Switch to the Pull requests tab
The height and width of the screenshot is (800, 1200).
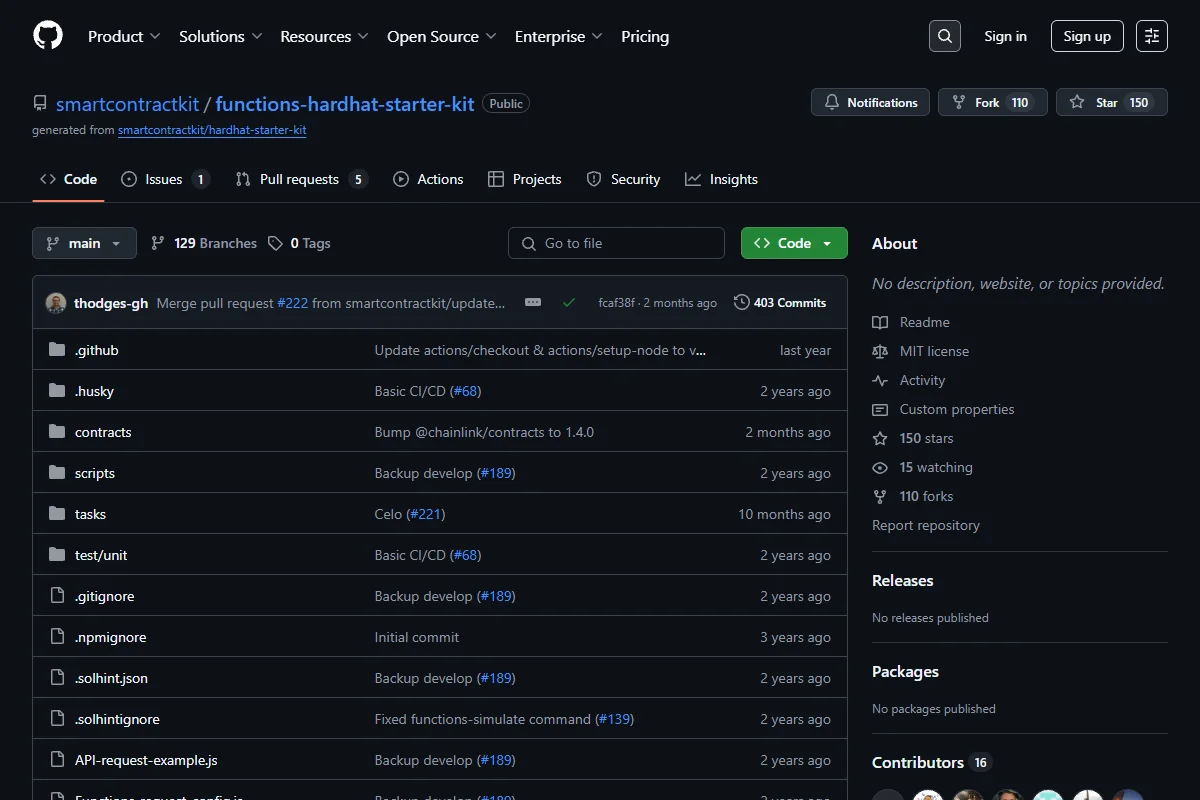(x=301, y=179)
